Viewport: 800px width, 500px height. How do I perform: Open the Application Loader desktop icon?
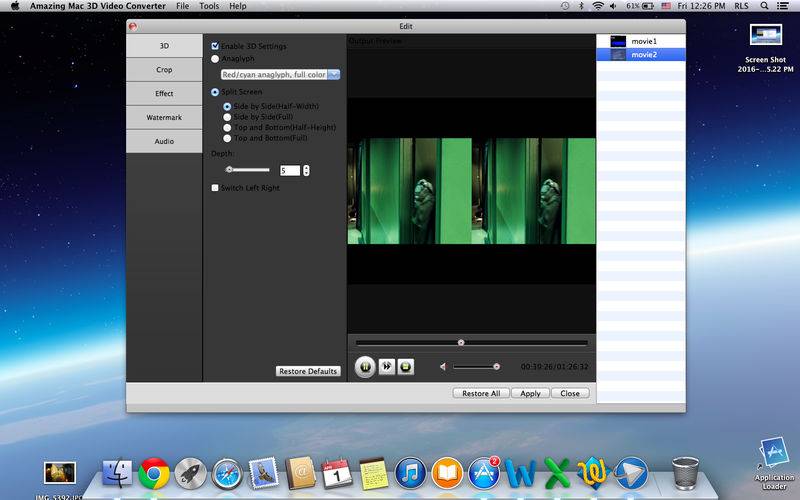774,463
